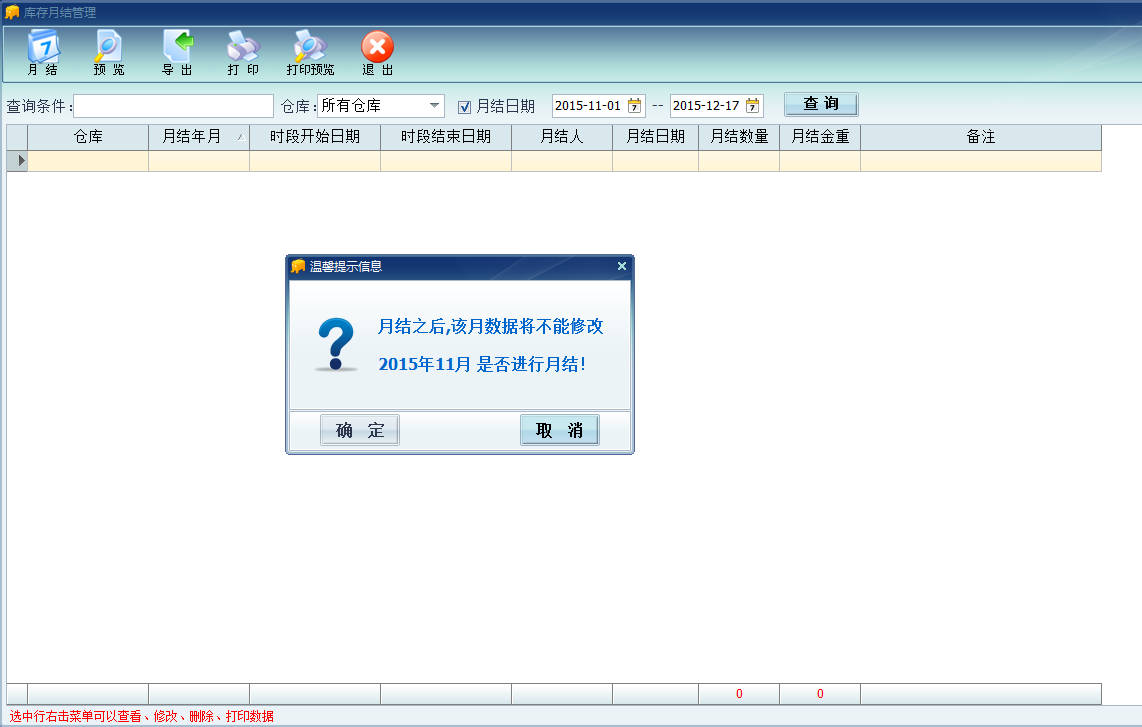Expand the 仓库 warehouse dropdown
This screenshot has width=1142, height=727.
click(x=435, y=106)
